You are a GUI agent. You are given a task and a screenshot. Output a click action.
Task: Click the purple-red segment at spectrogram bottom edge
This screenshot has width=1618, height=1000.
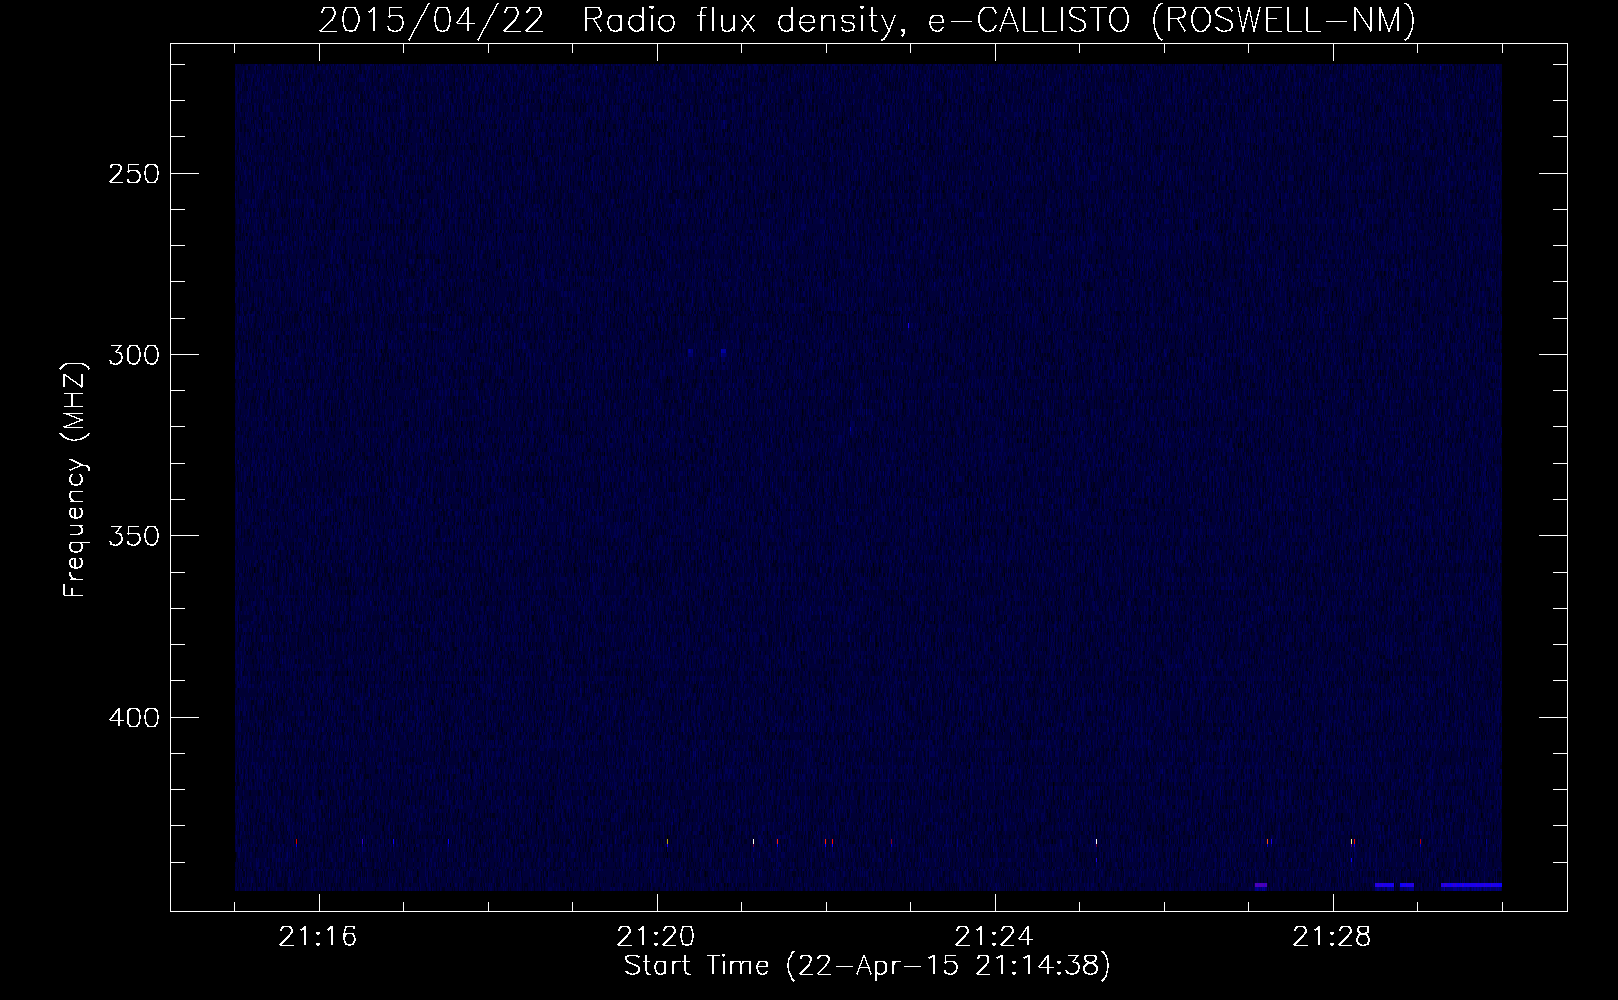tap(1261, 886)
